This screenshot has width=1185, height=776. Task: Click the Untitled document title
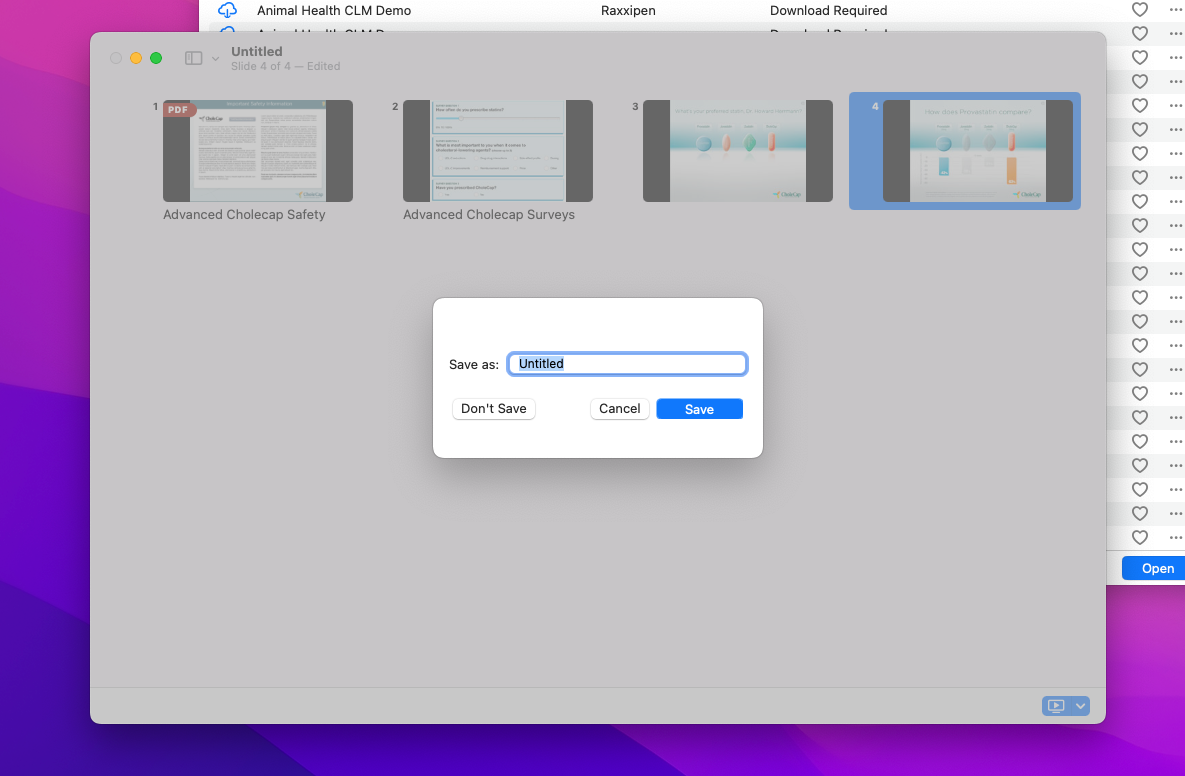257,51
